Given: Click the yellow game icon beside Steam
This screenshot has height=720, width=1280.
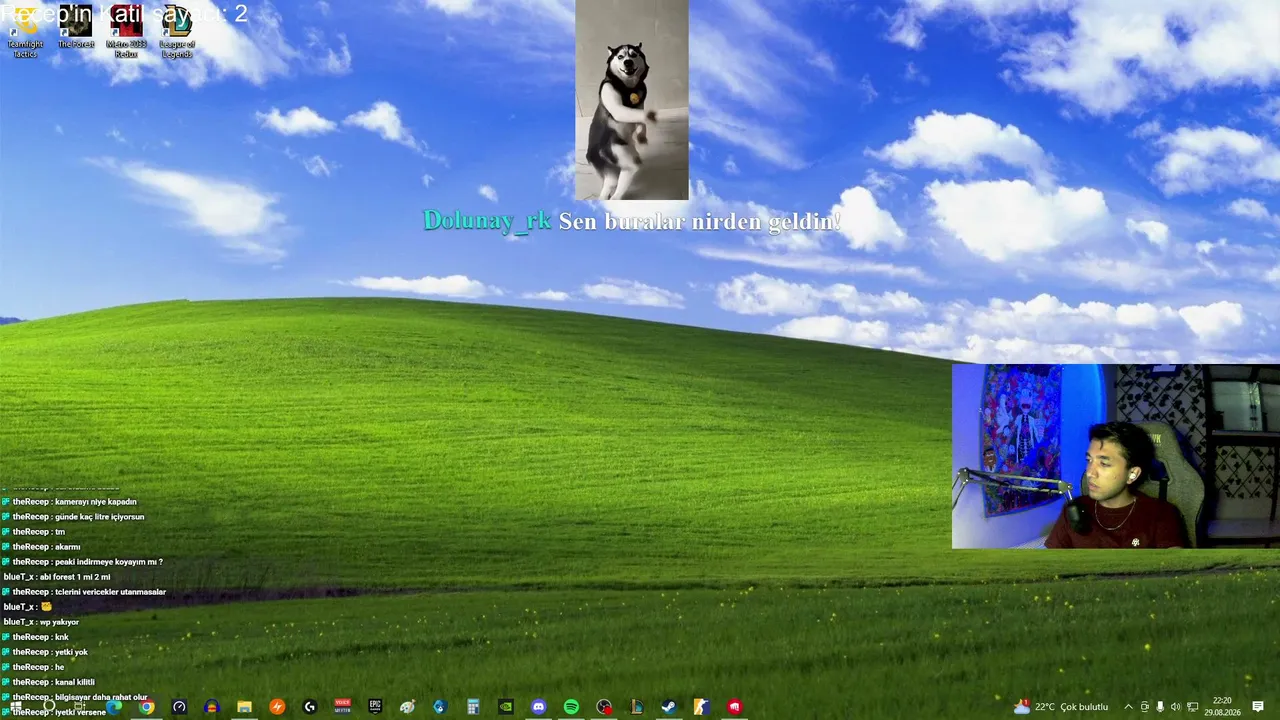Looking at the screenshot, I should [x=702, y=707].
